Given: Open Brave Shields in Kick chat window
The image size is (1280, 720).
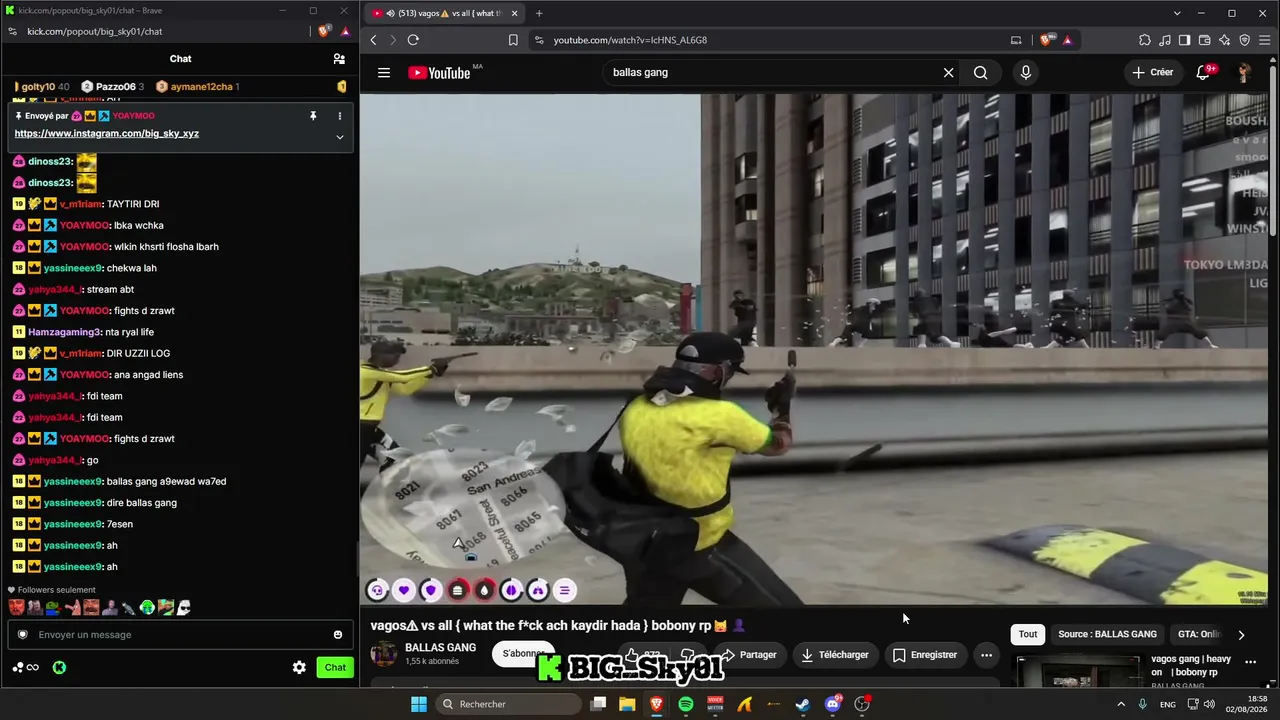Looking at the screenshot, I should coord(324,31).
